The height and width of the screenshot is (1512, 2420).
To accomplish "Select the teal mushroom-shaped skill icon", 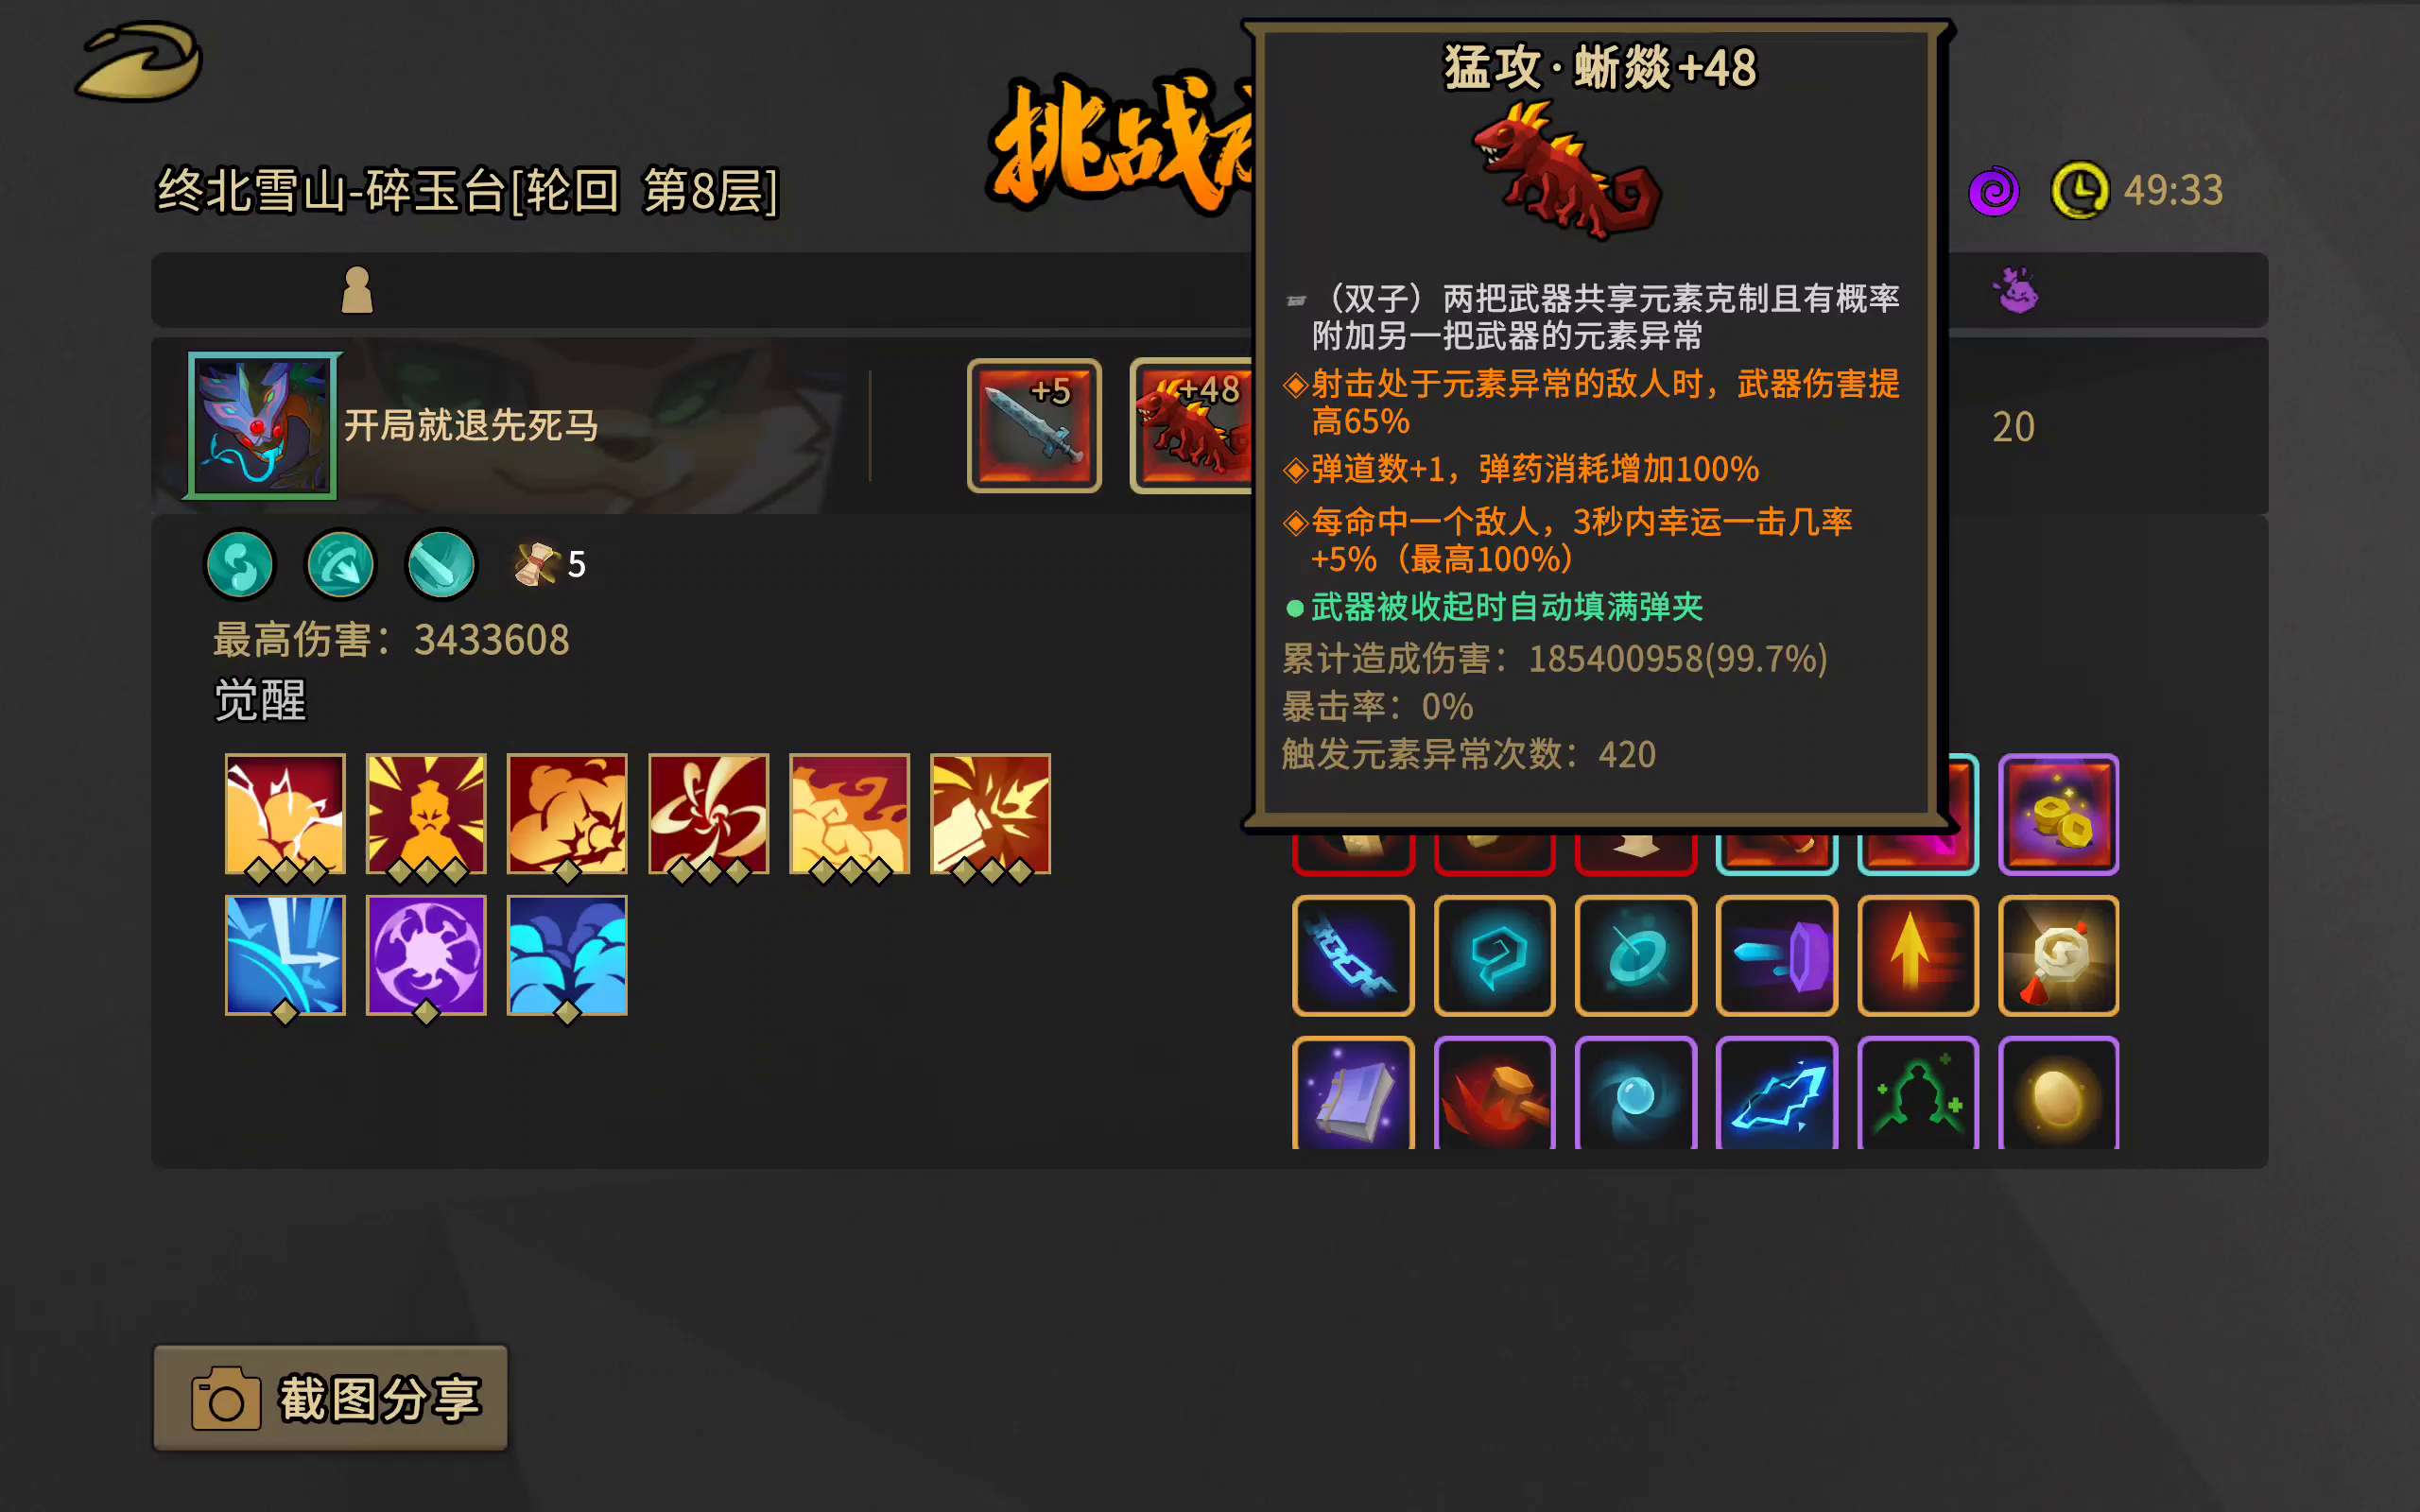I will [340, 564].
